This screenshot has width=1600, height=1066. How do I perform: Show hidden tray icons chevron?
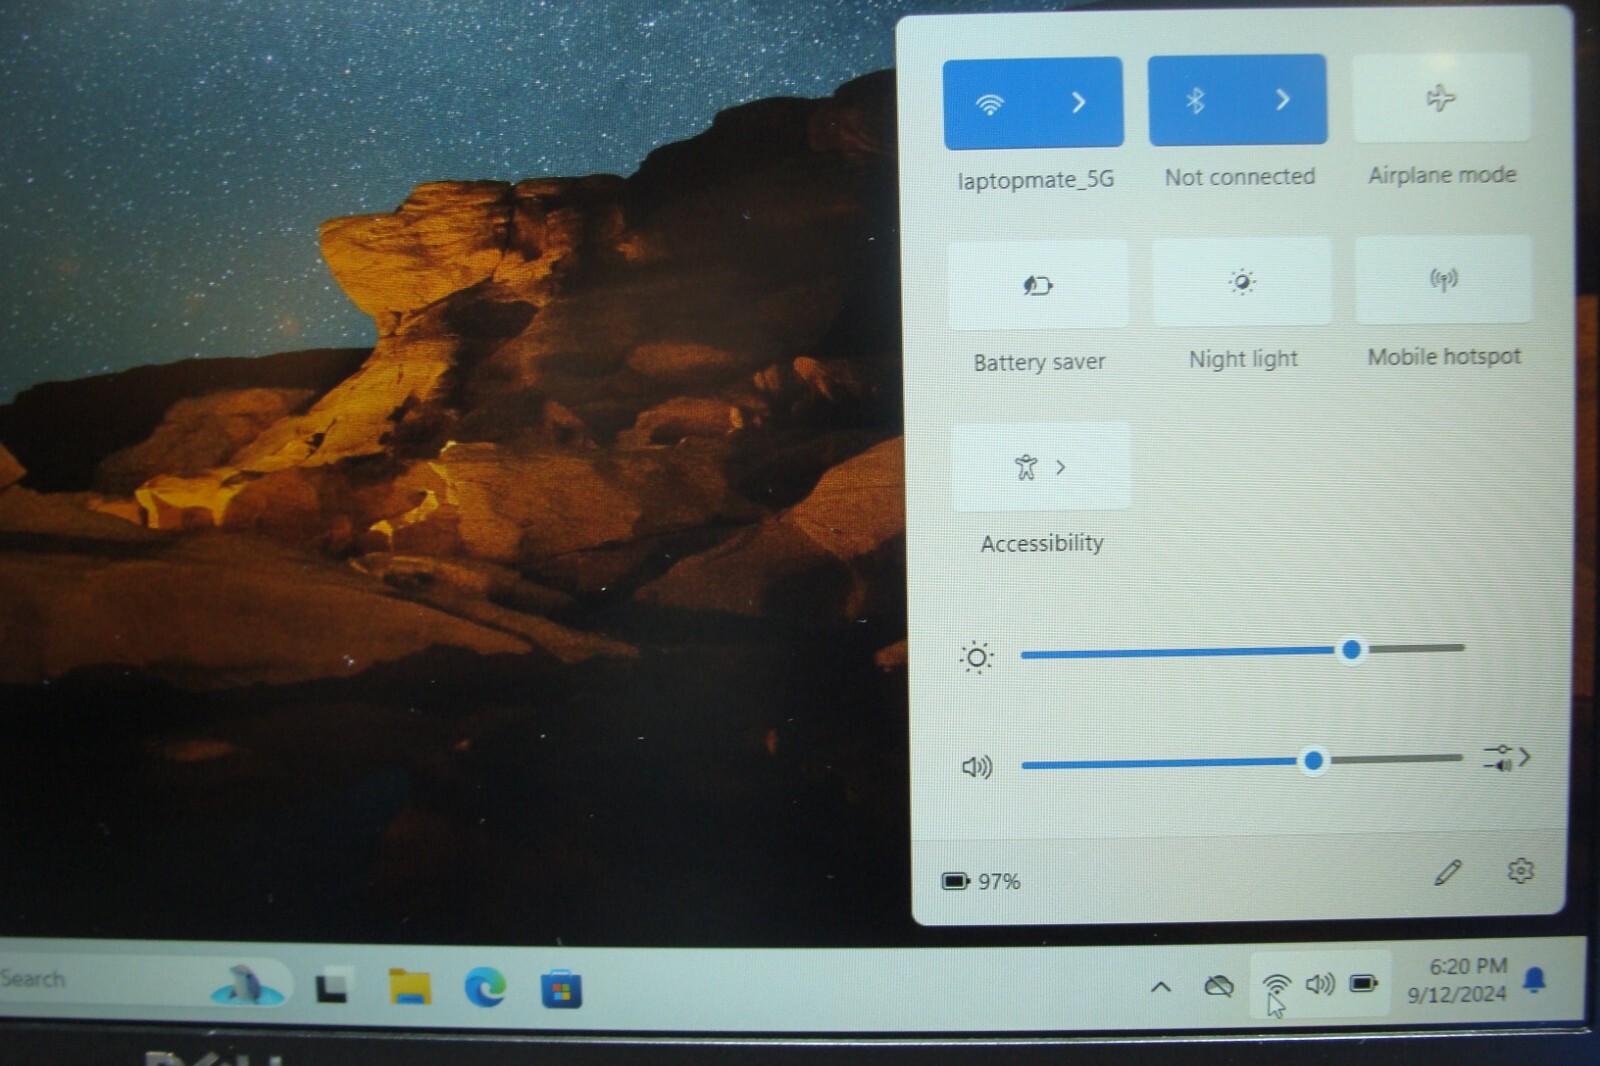point(1160,987)
